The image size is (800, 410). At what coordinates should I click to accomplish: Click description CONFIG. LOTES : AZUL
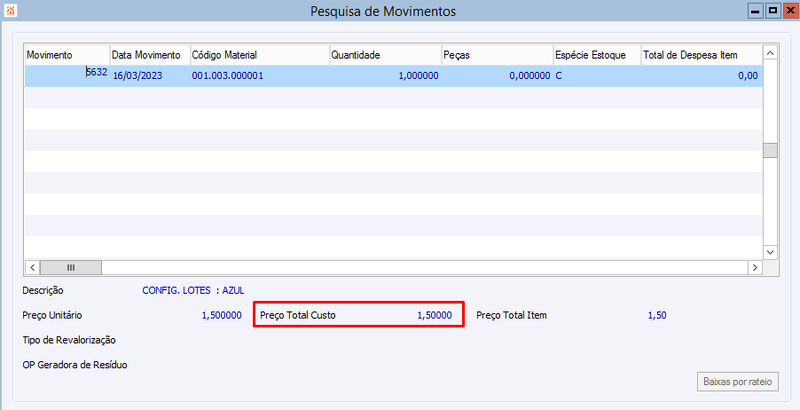click(x=193, y=290)
